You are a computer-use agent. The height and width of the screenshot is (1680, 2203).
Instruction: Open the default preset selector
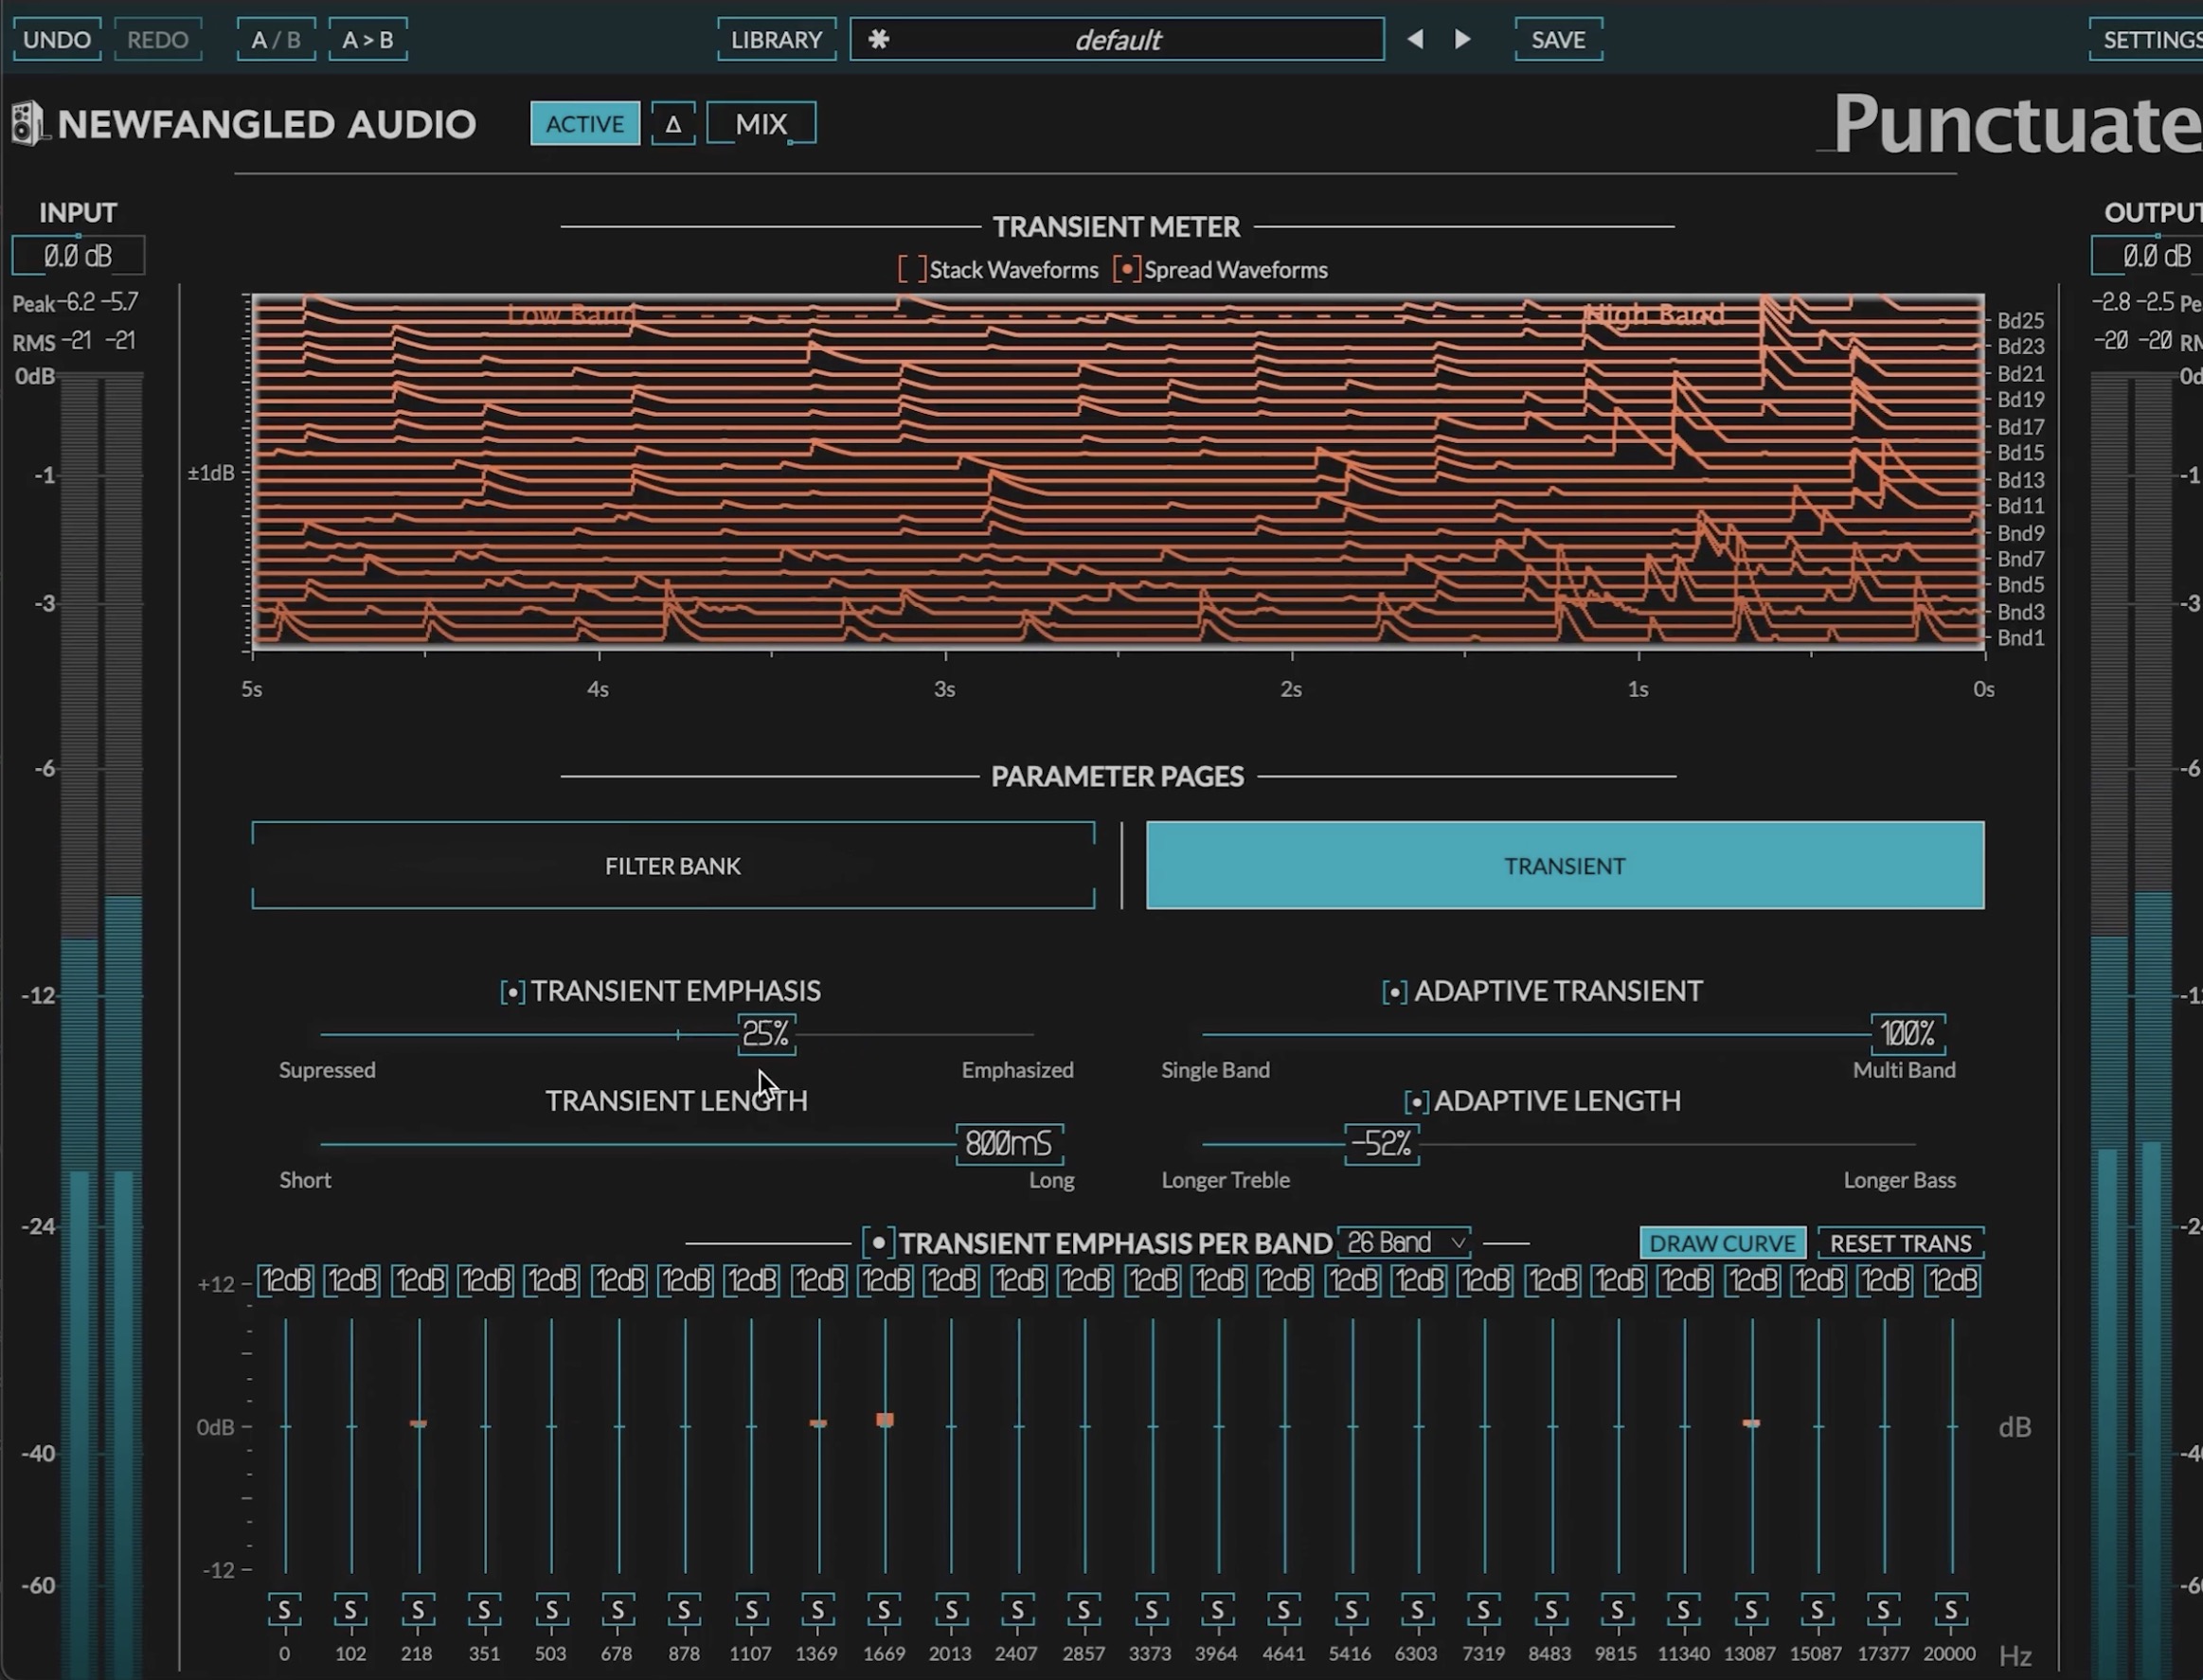[1117, 39]
